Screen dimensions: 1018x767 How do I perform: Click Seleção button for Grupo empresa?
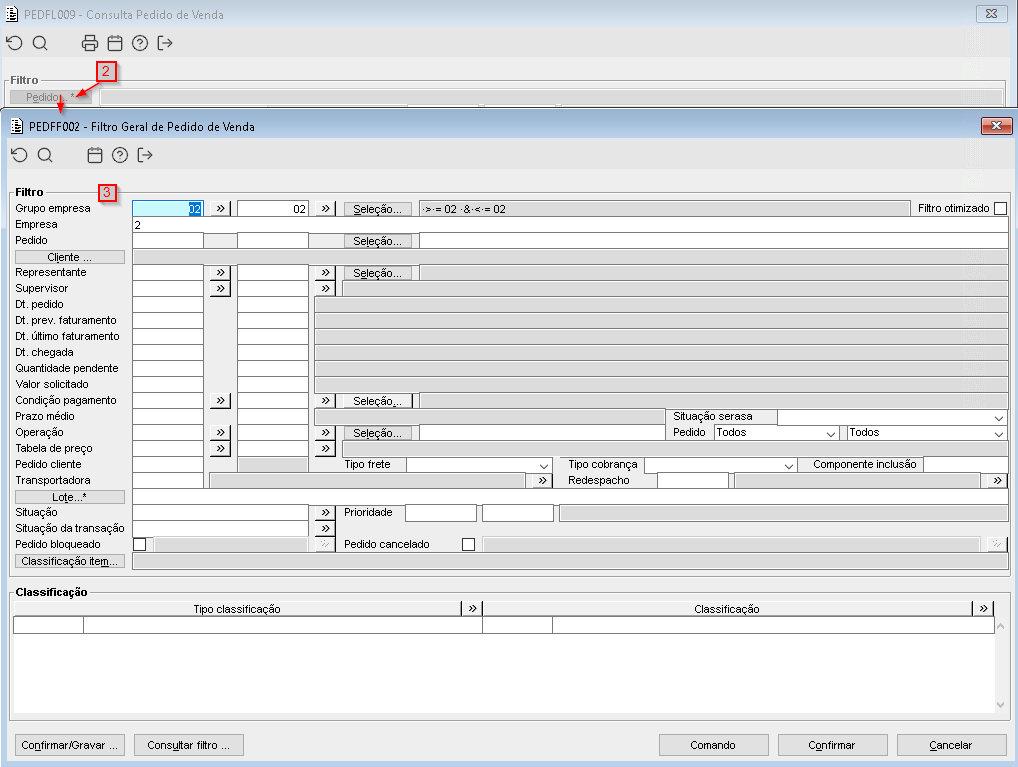pos(377,209)
